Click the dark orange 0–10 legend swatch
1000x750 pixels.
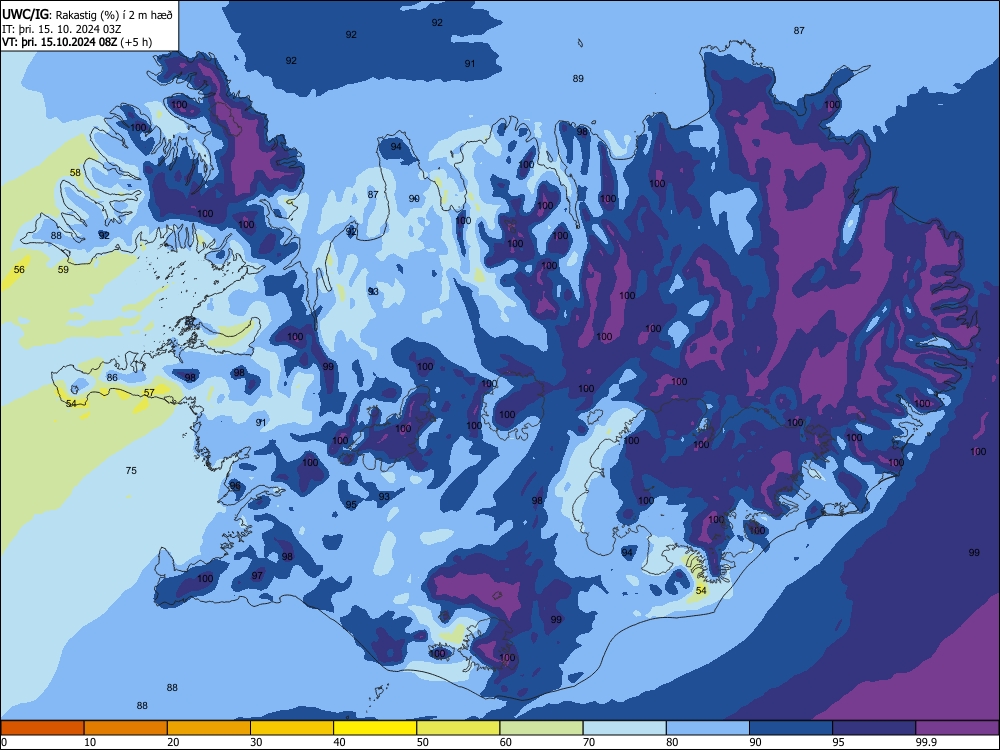point(42,728)
